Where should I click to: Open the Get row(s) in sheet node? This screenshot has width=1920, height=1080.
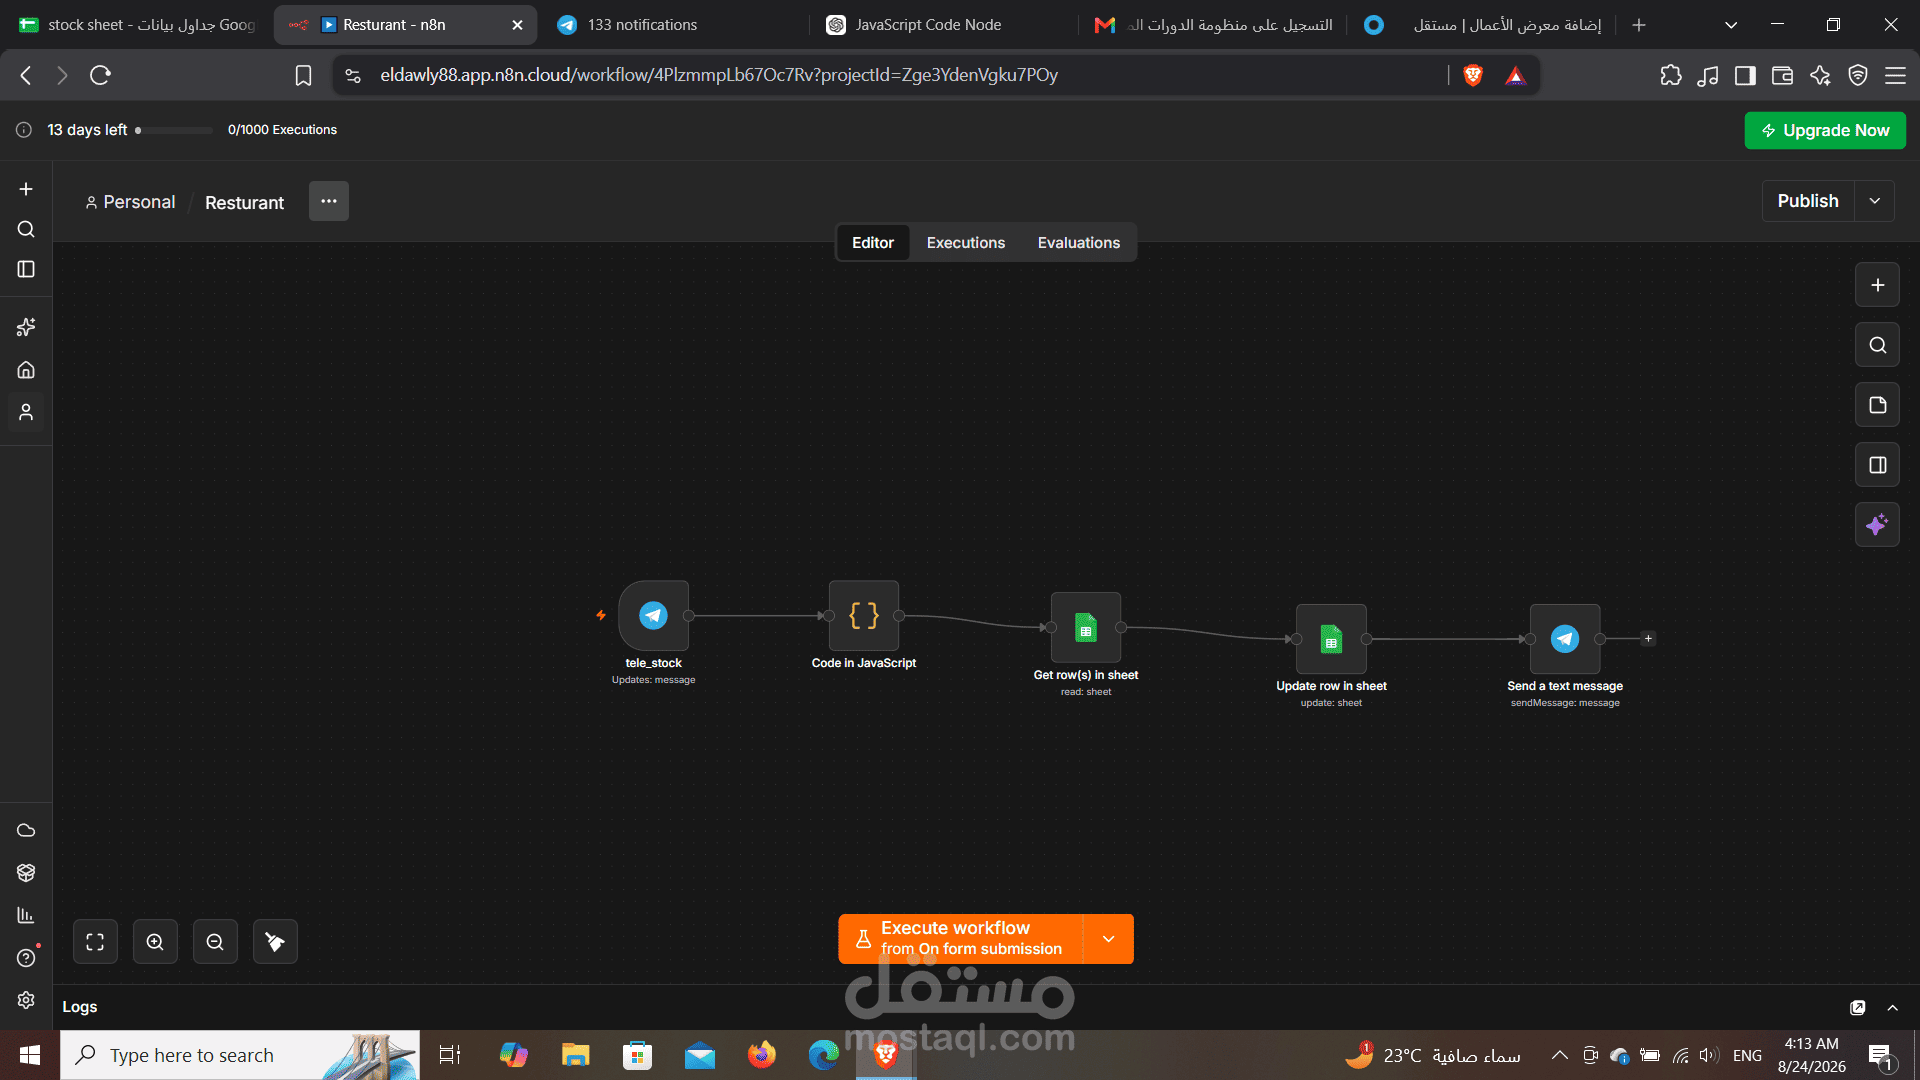(x=1086, y=627)
